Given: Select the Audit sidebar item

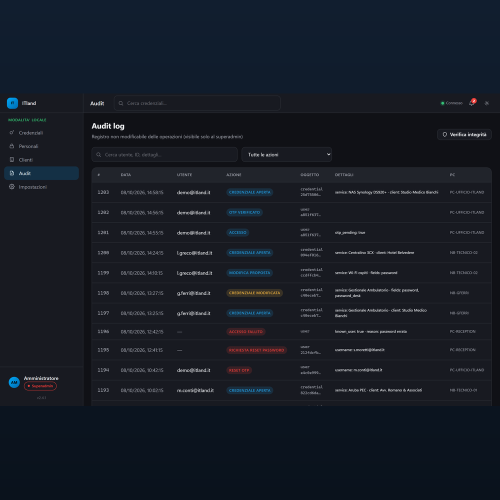Looking at the screenshot, I should point(42,173).
